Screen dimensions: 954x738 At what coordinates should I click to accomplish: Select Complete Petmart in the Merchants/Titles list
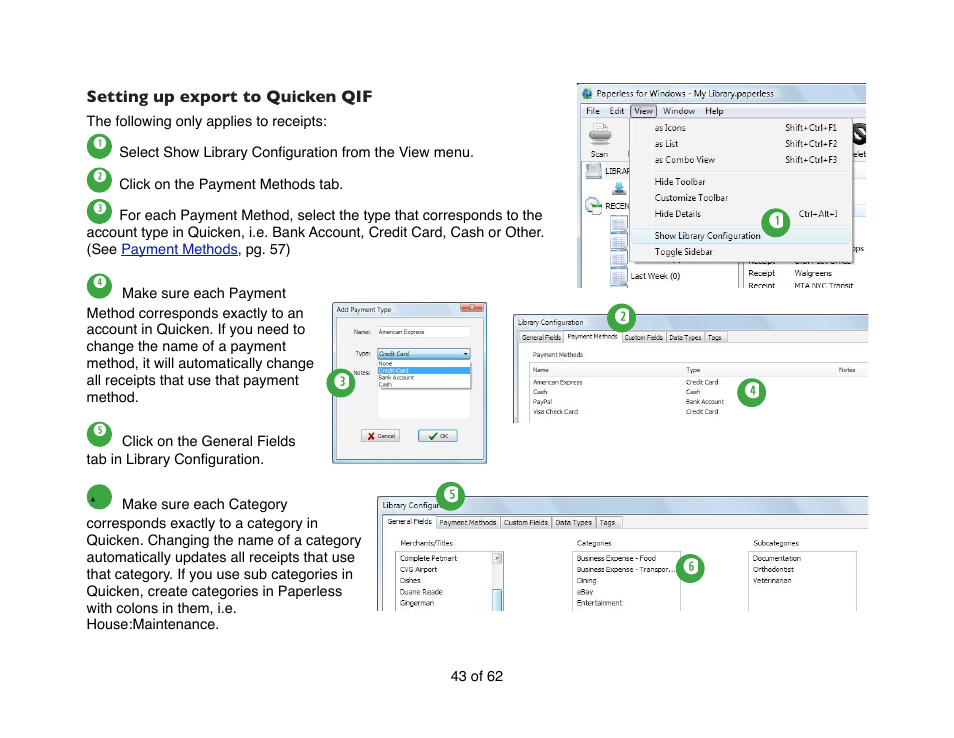(428, 559)
